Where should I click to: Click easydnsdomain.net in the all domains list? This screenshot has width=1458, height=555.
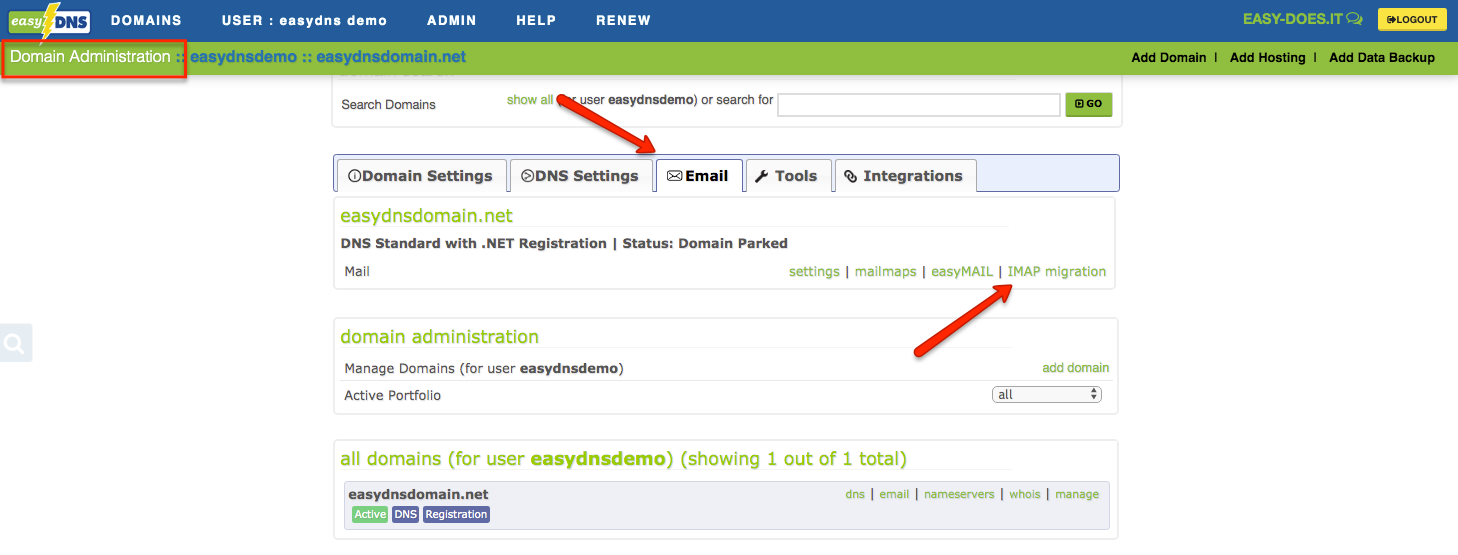pos(418,494)
